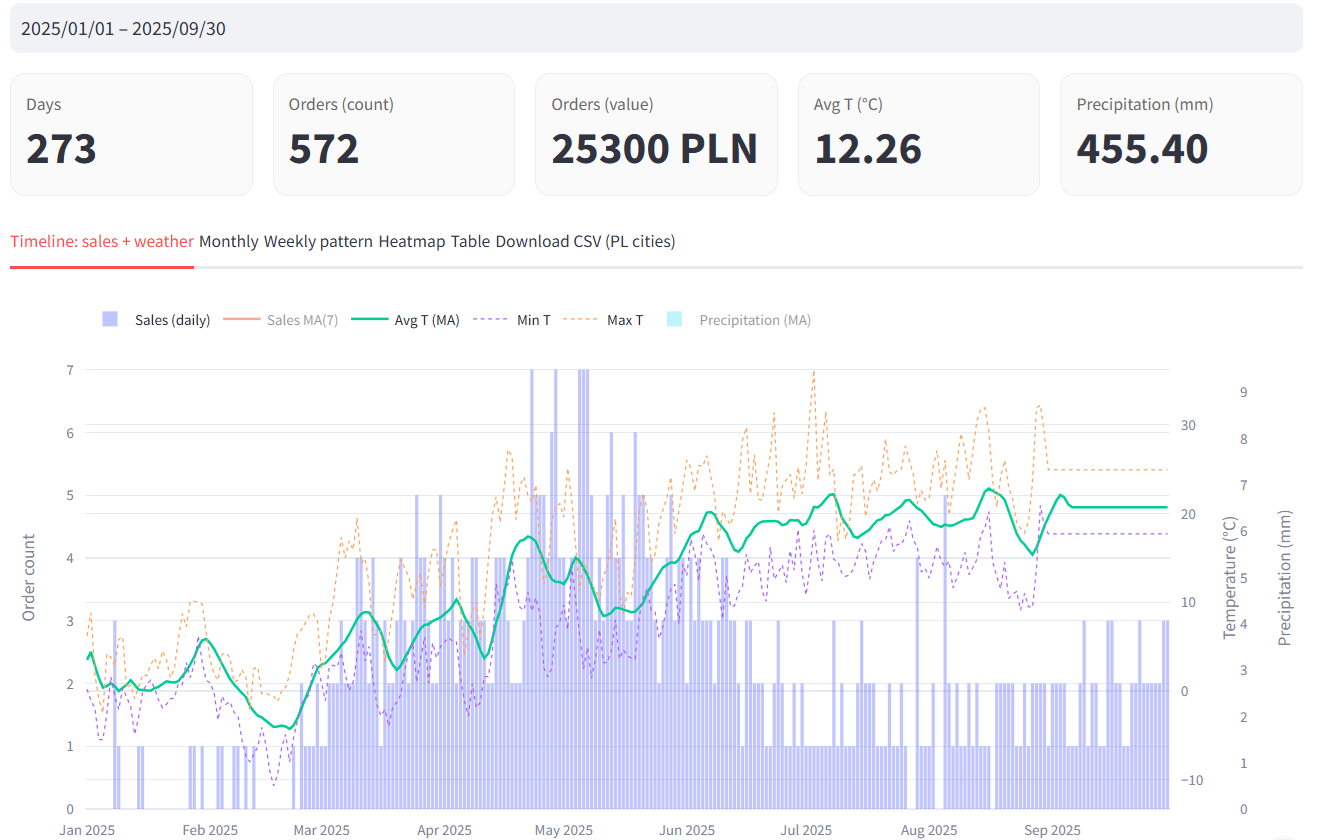Click the purple dashed Min T legend icon

click(490, 320)
